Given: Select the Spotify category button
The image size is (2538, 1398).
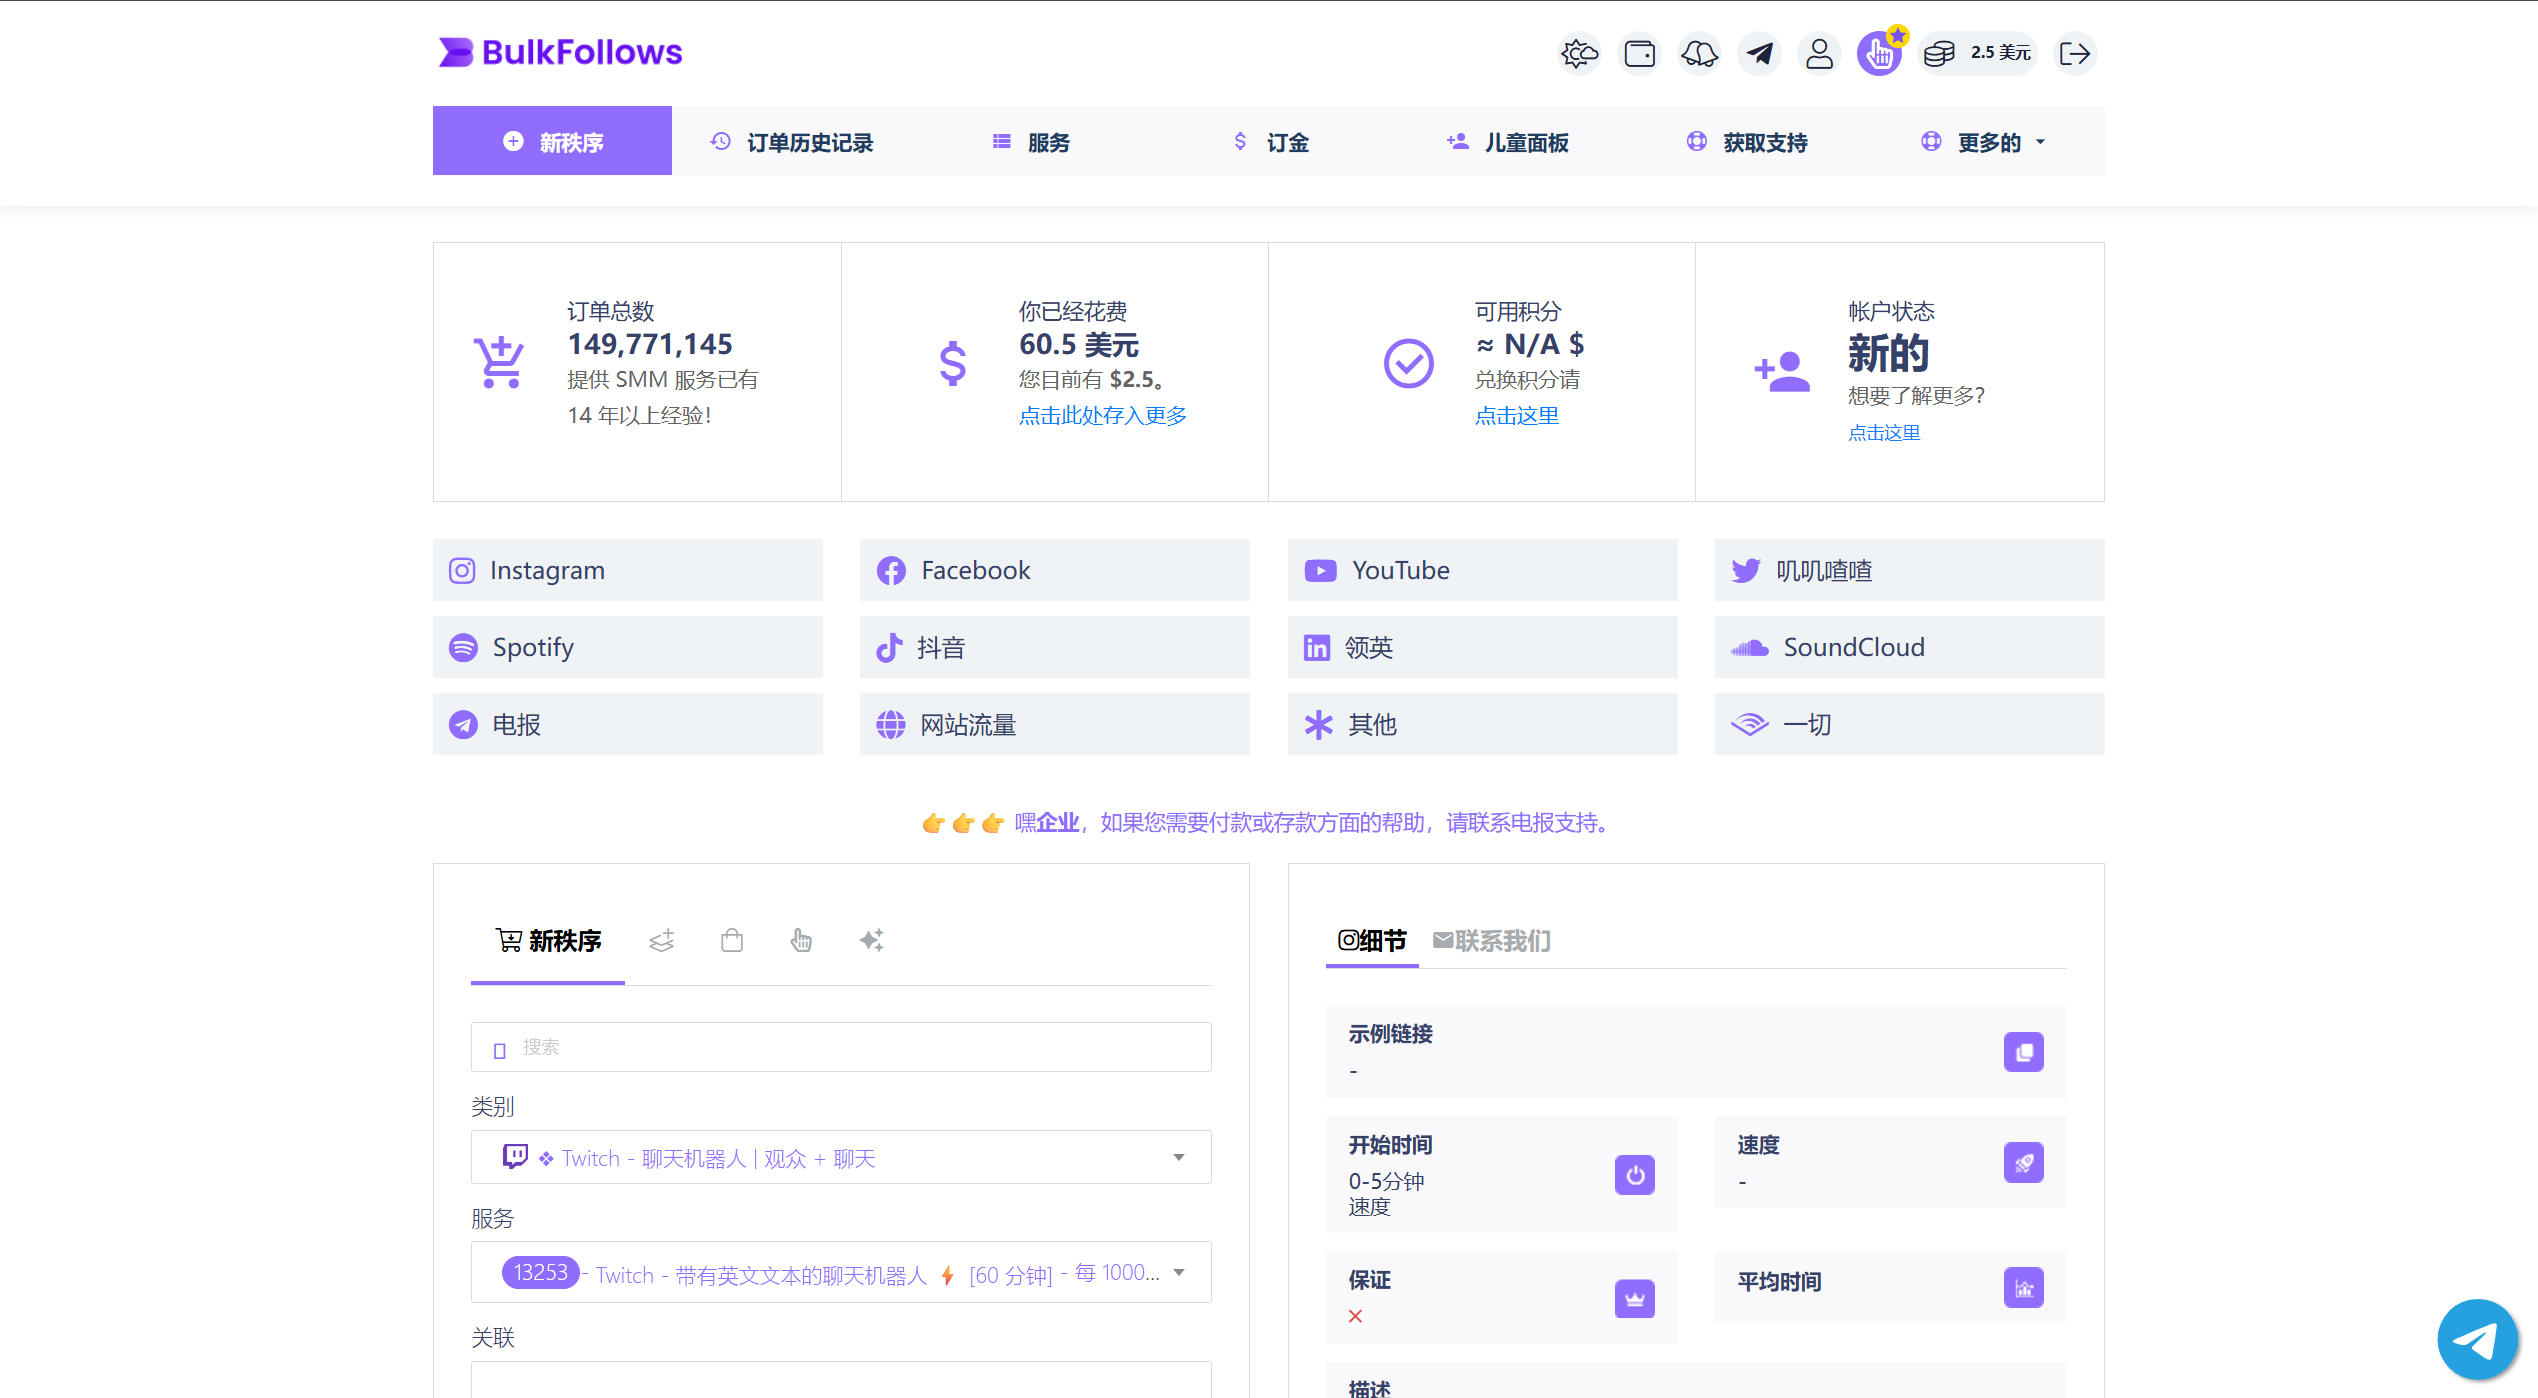Looking at the screenshot, I should point(628,647).
